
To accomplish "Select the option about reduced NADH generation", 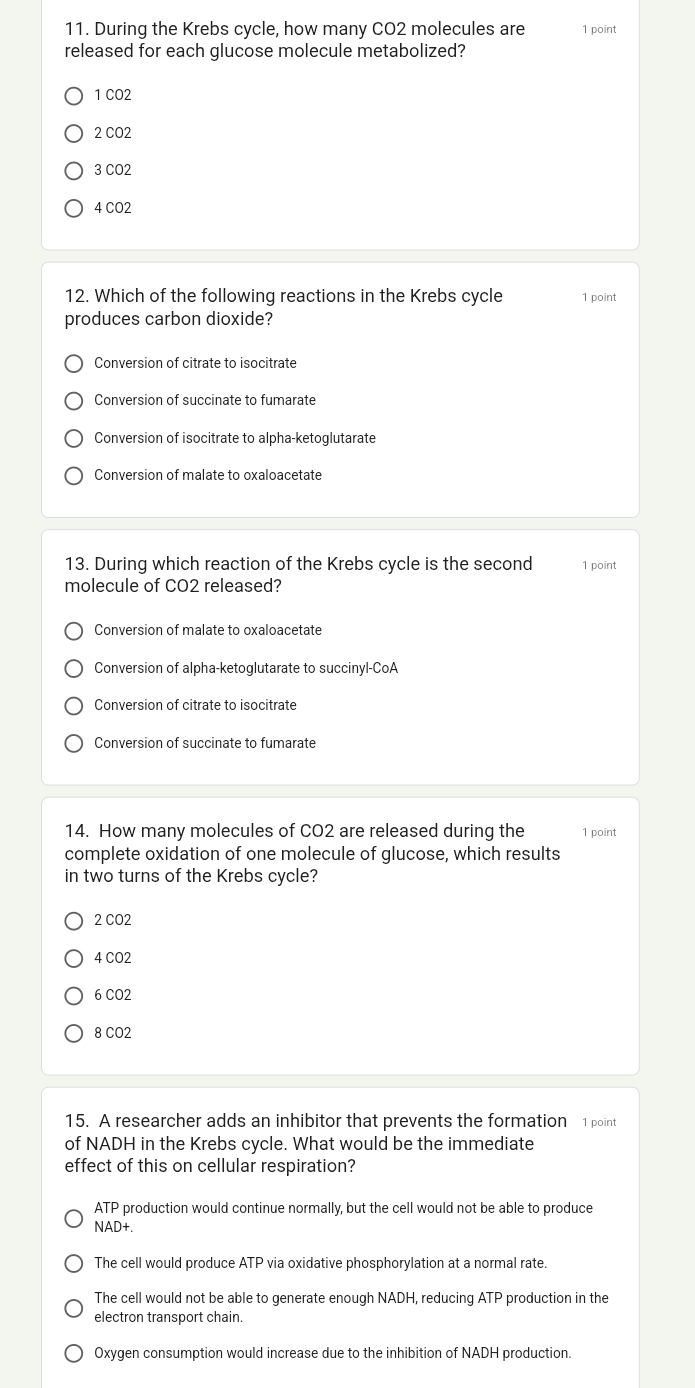I will [73, 1308].
